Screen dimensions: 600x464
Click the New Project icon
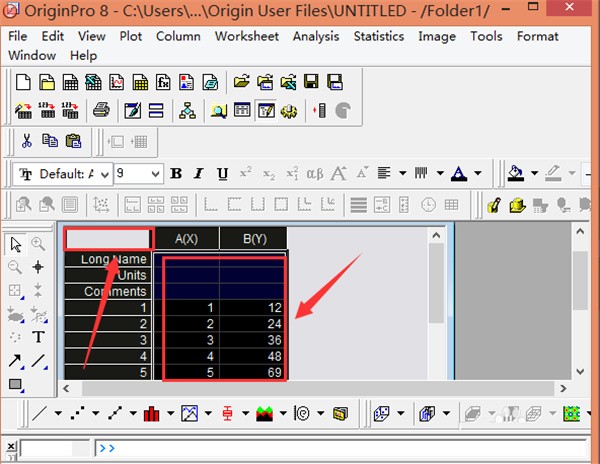[23, 82]
